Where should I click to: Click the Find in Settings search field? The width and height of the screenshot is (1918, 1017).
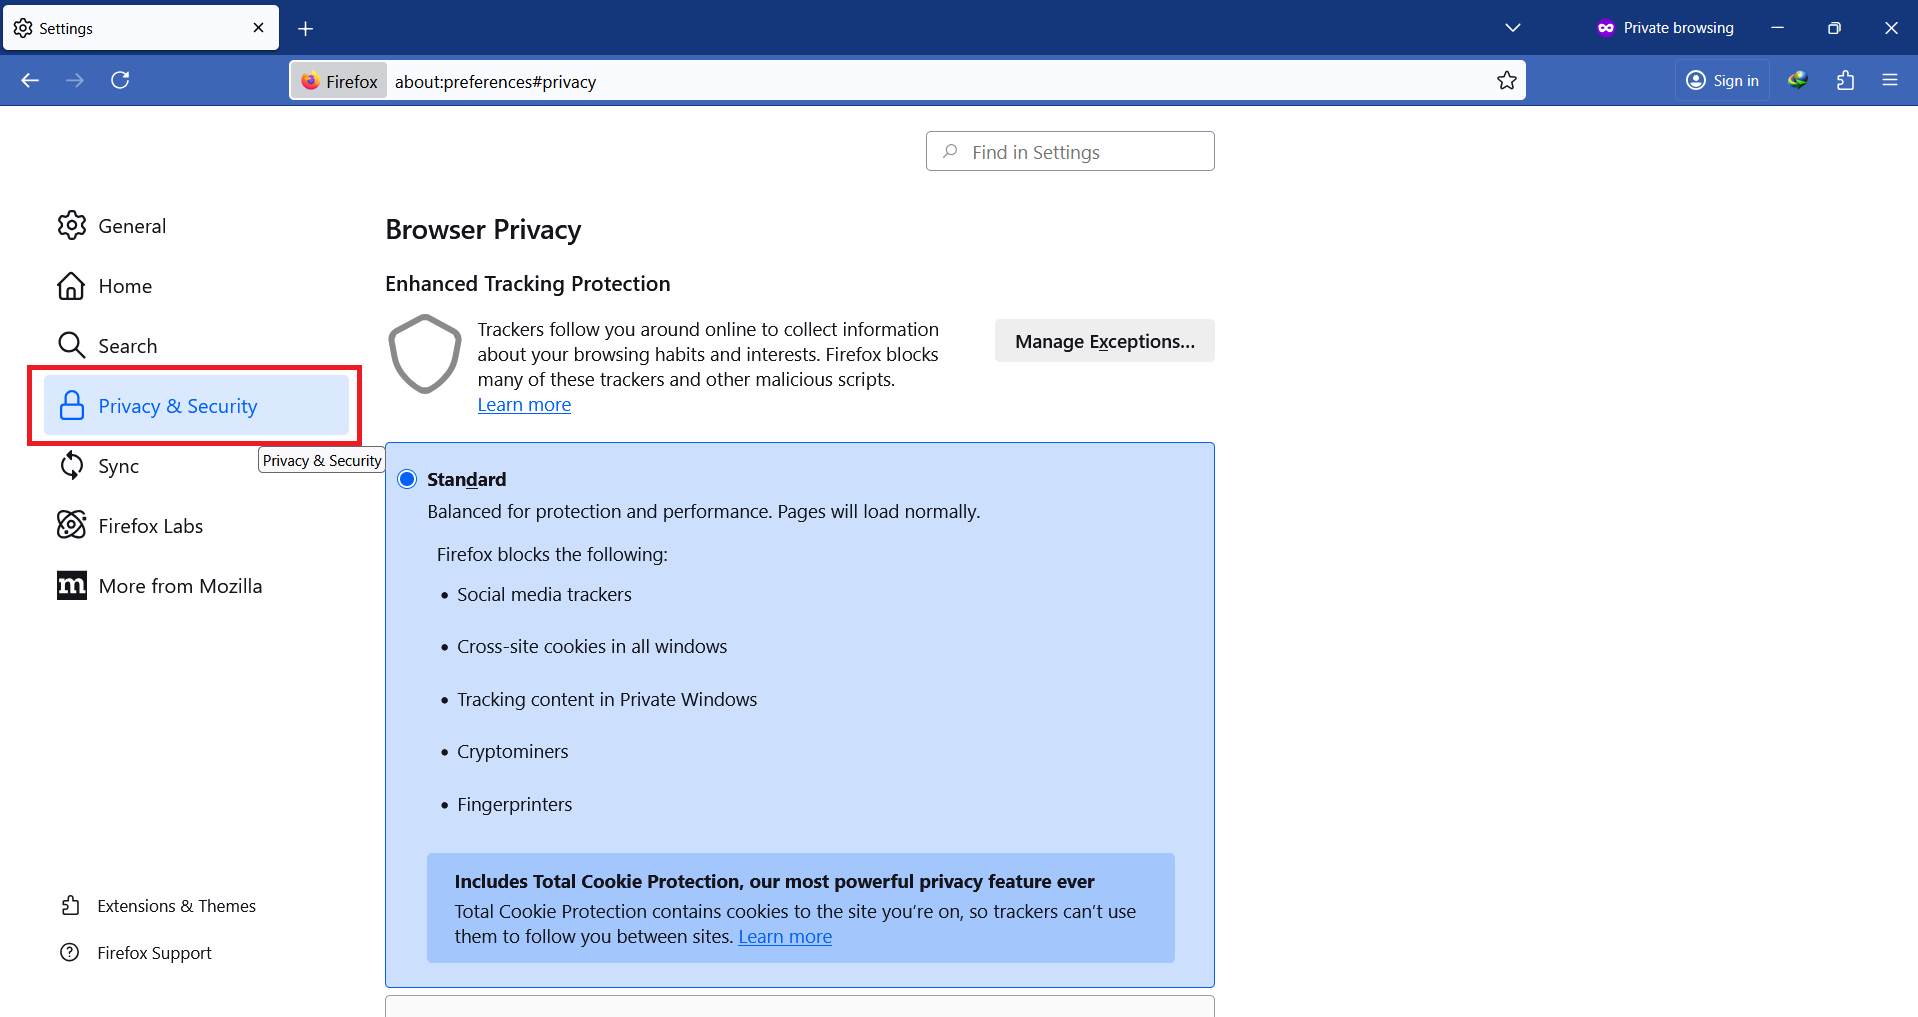pyautogui.click(x=1070, y=152)
